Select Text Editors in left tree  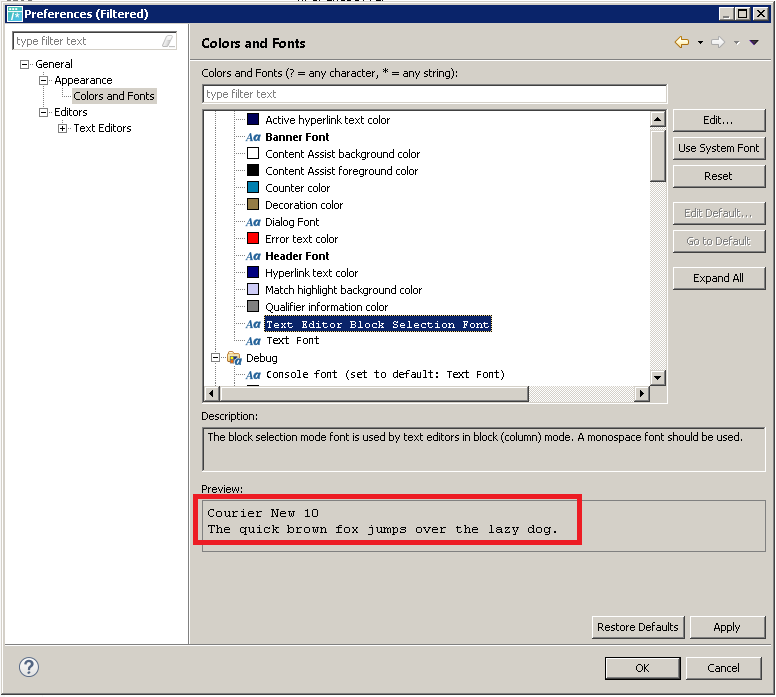[x=102, y=128]
